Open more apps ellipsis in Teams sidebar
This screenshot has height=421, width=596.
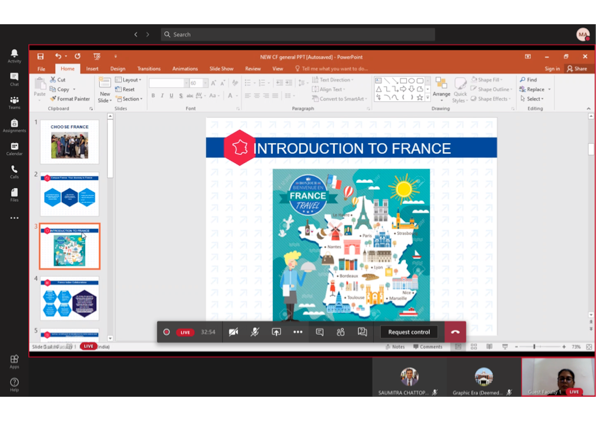[x=14, y=218]
